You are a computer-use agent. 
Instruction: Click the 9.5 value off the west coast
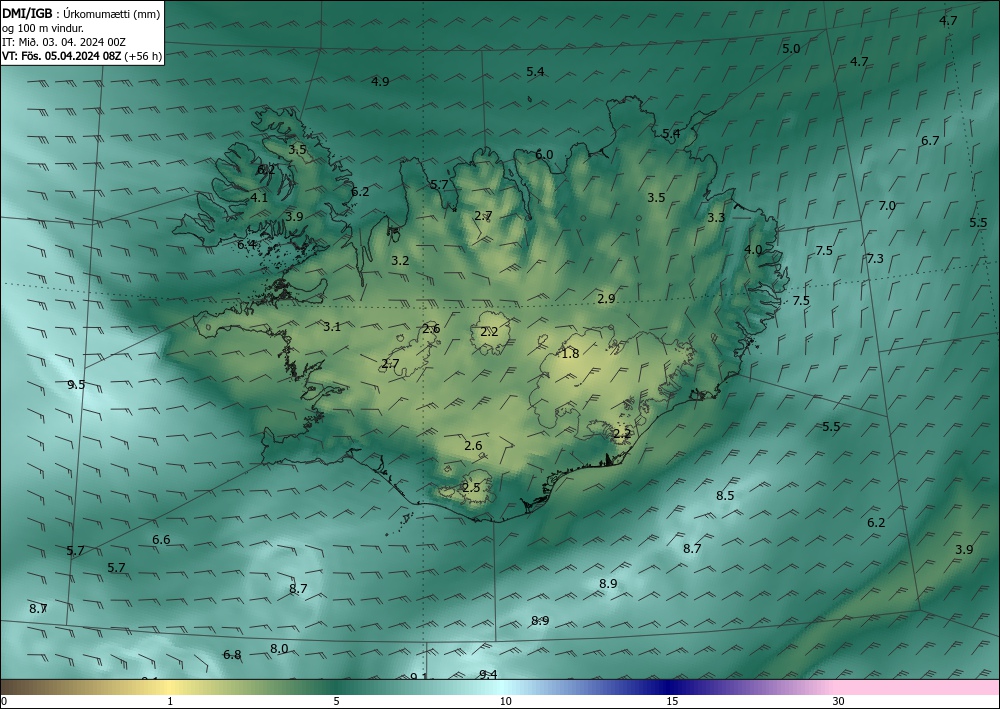click(76, 384)
